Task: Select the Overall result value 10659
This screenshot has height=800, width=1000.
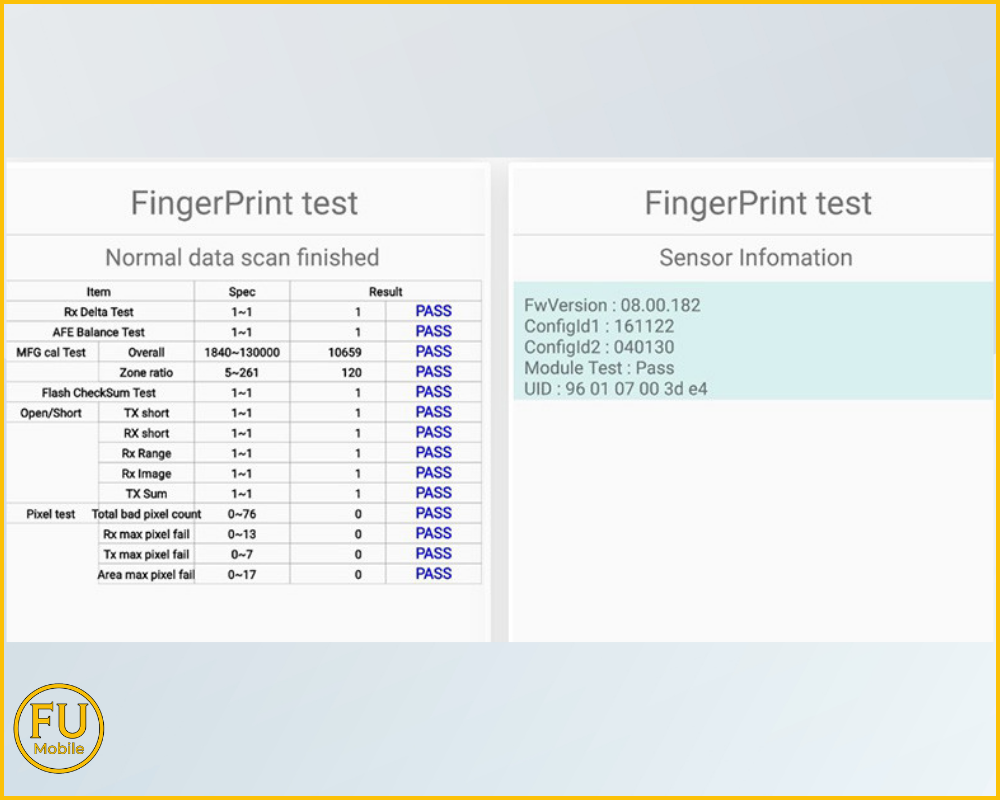Action: coord(344,352)
